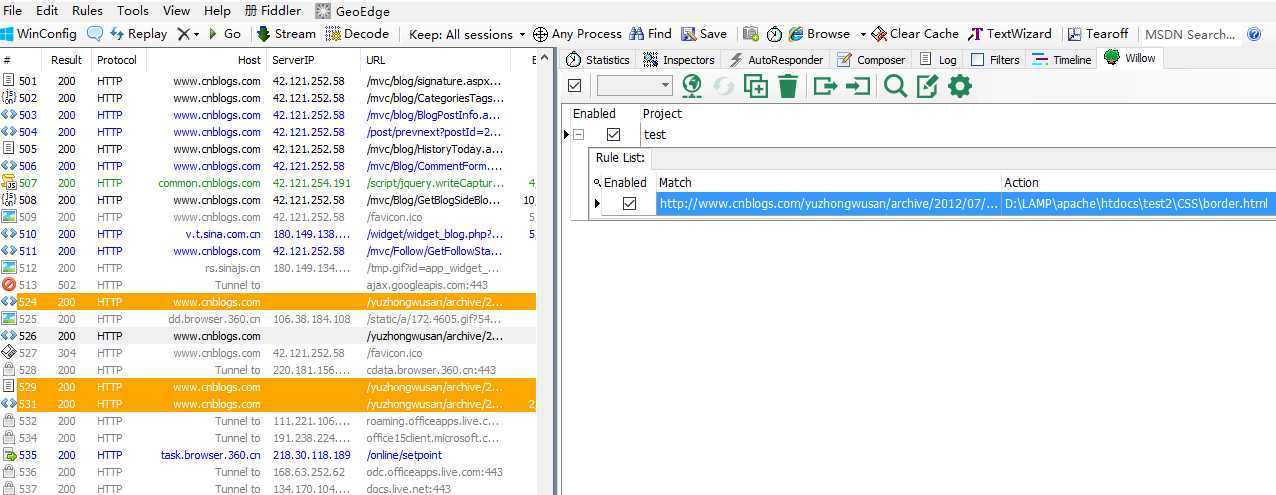Open the GeoEdge menu item
The height and width of the screenshot is (495, 1276).
click(354, 10)
